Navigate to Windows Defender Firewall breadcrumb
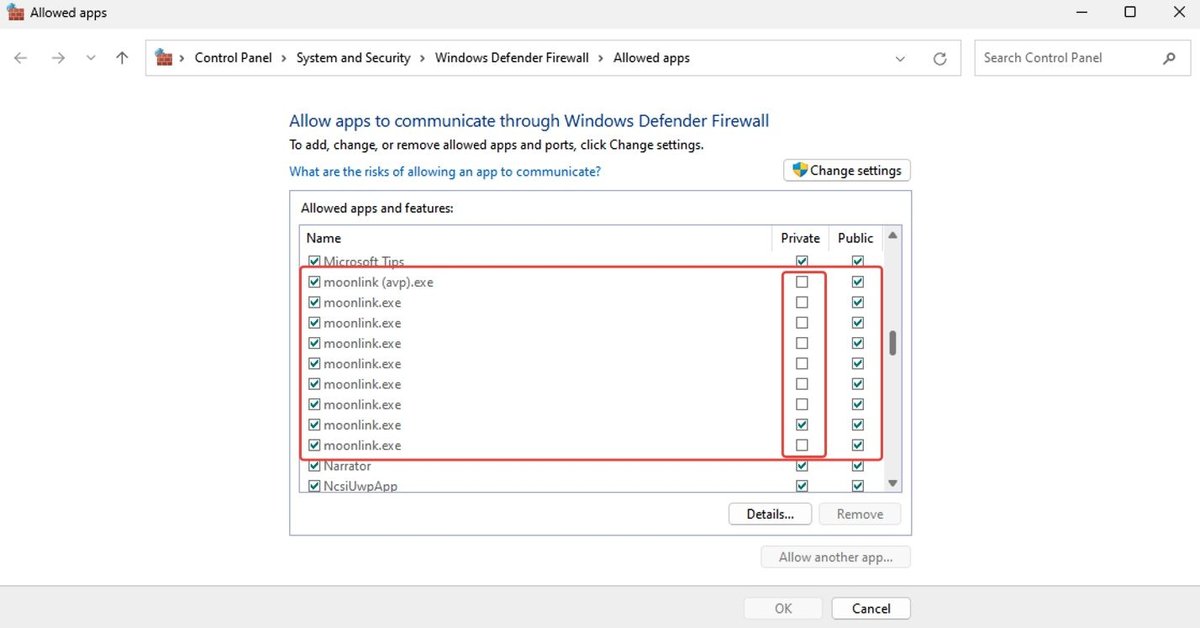 [512, 58]
